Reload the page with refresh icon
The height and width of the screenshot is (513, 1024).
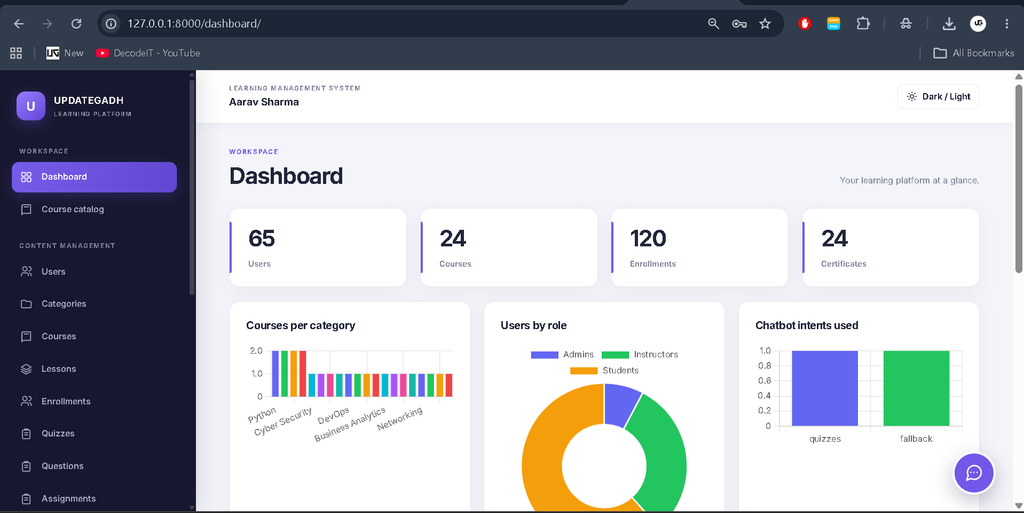(x=76, y=23)
